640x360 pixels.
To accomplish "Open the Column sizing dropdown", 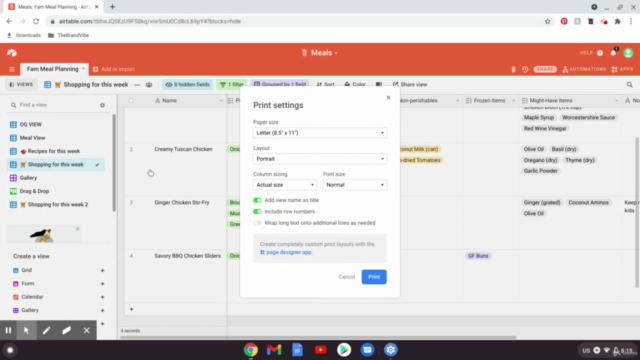I will coord(285,185).
